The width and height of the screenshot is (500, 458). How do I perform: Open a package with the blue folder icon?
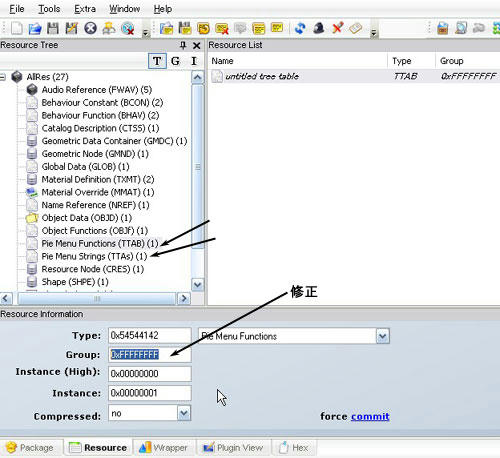click(x=35, y=29)
